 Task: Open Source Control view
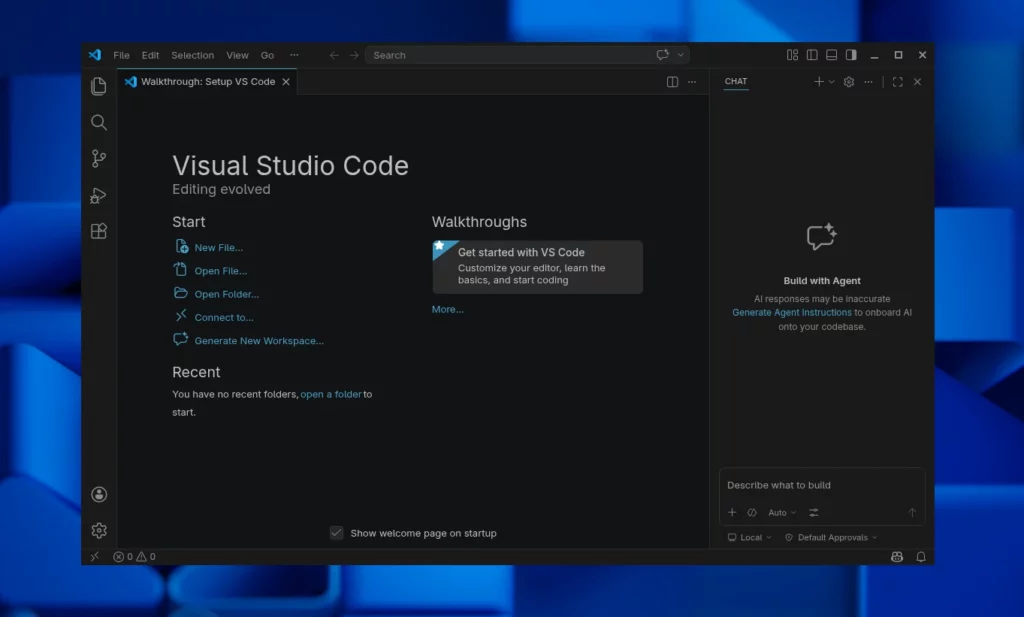coord(98,158)
